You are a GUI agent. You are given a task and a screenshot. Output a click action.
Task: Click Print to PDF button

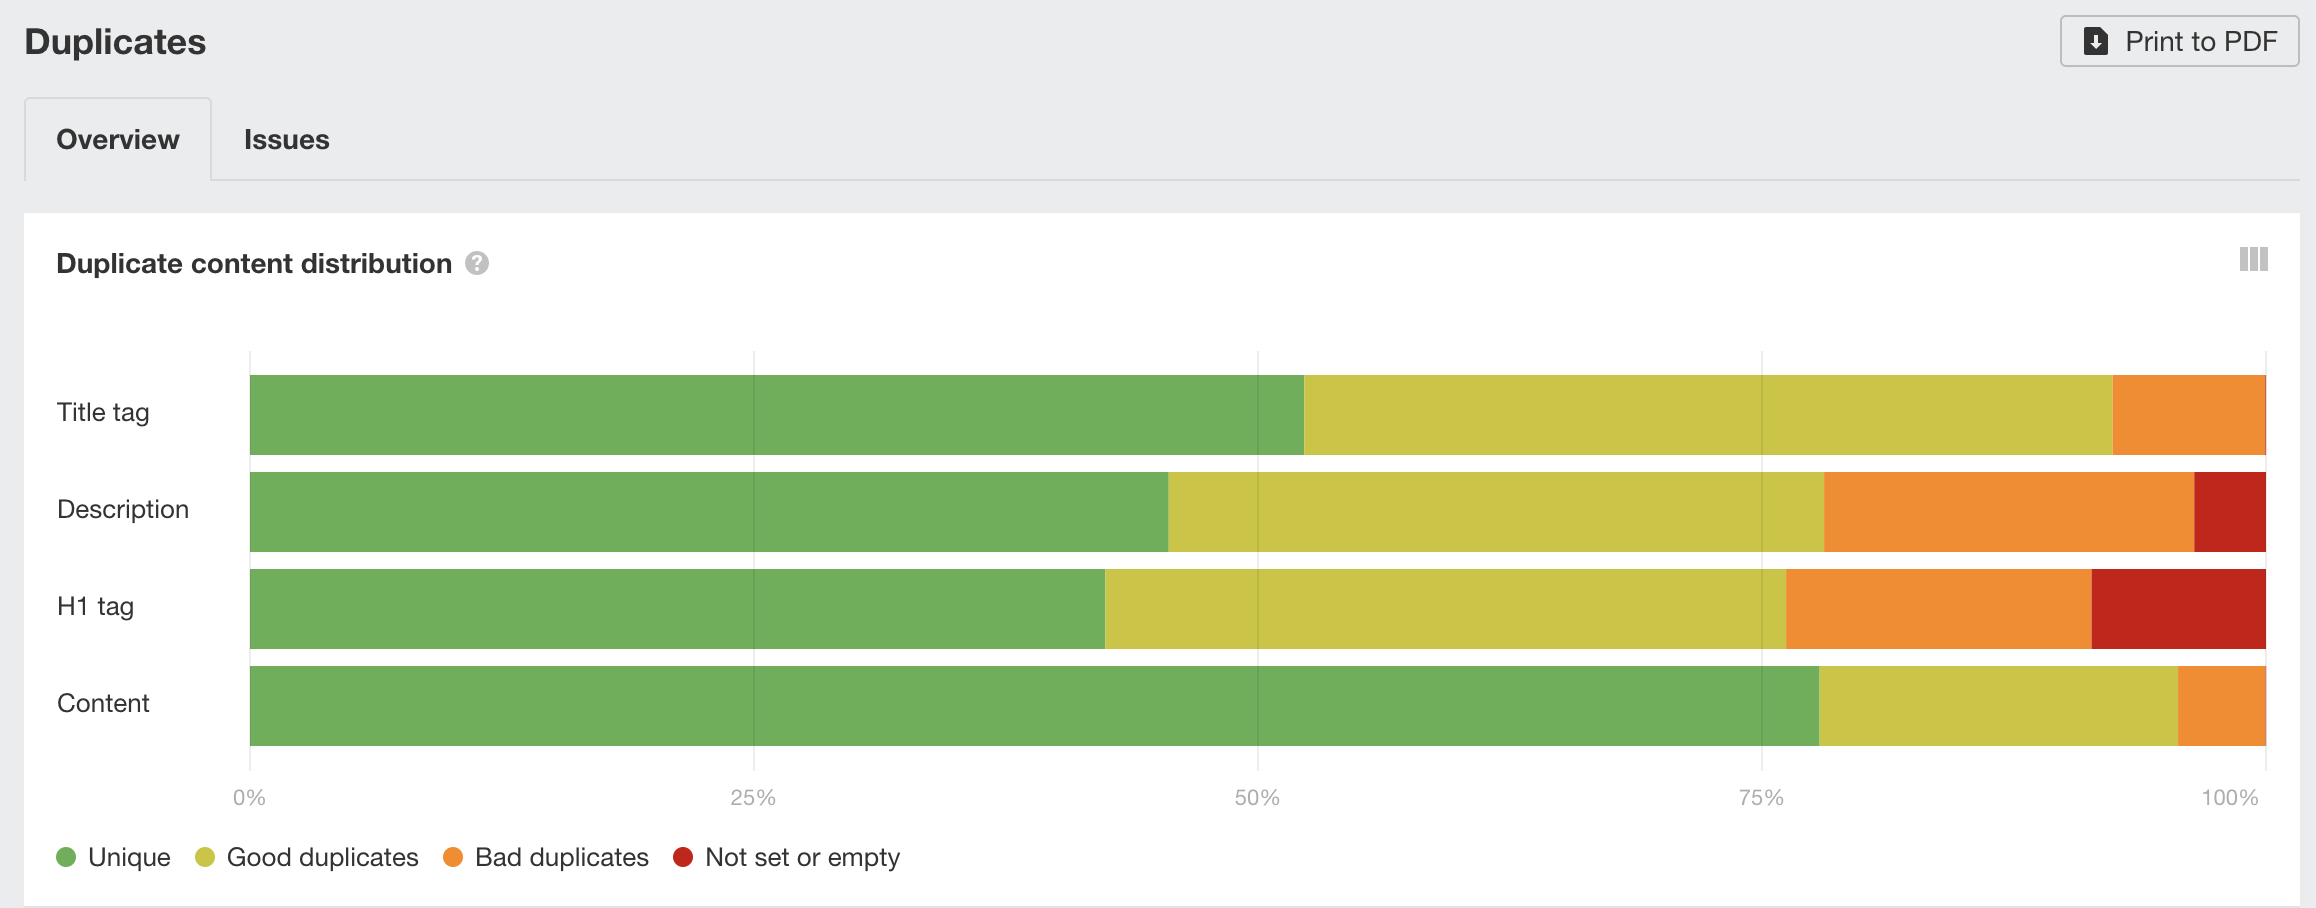2179,41
